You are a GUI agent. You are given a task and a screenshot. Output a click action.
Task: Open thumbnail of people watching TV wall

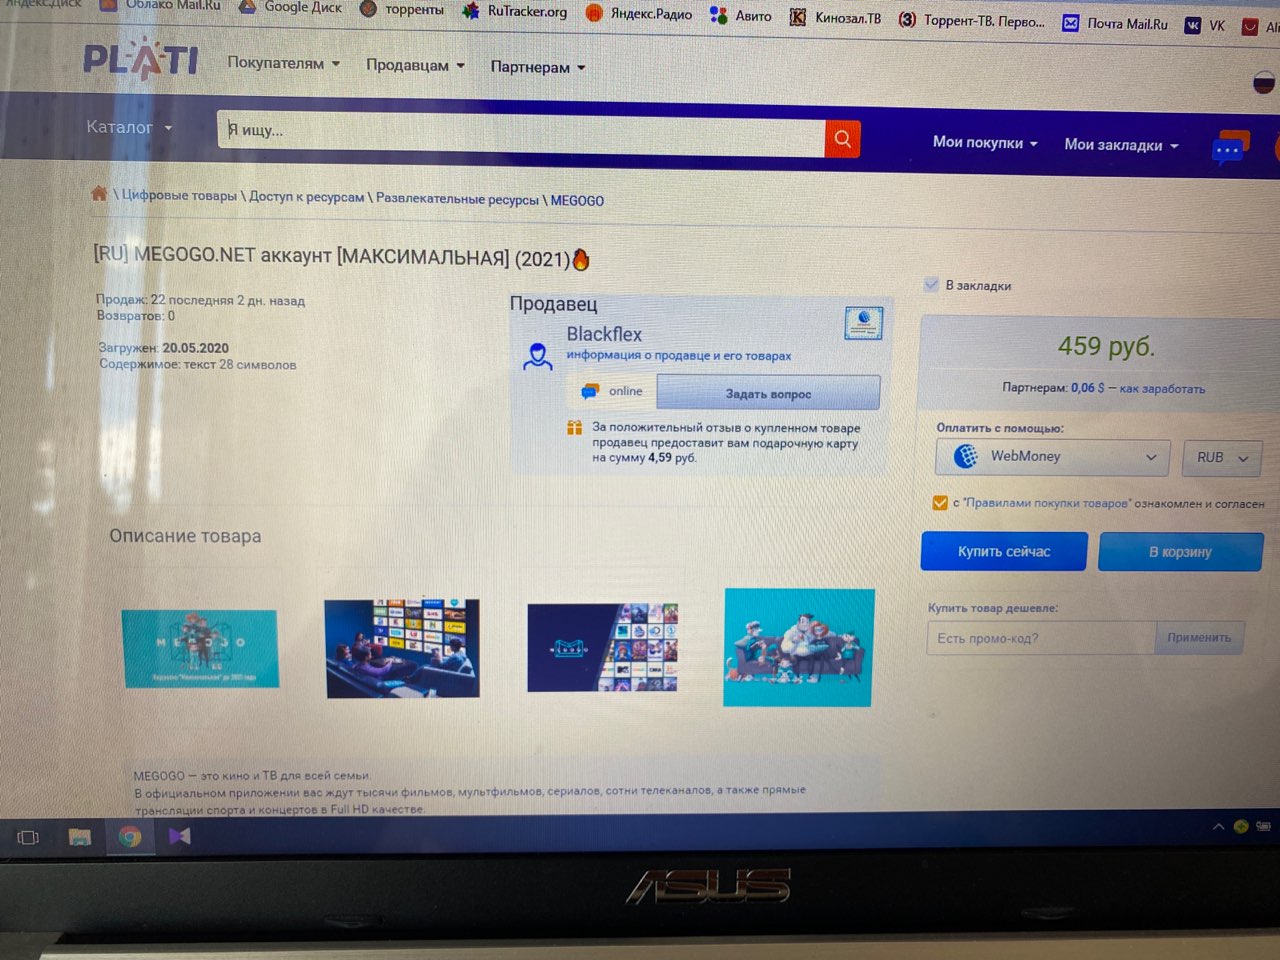click(x=402, y=648)
